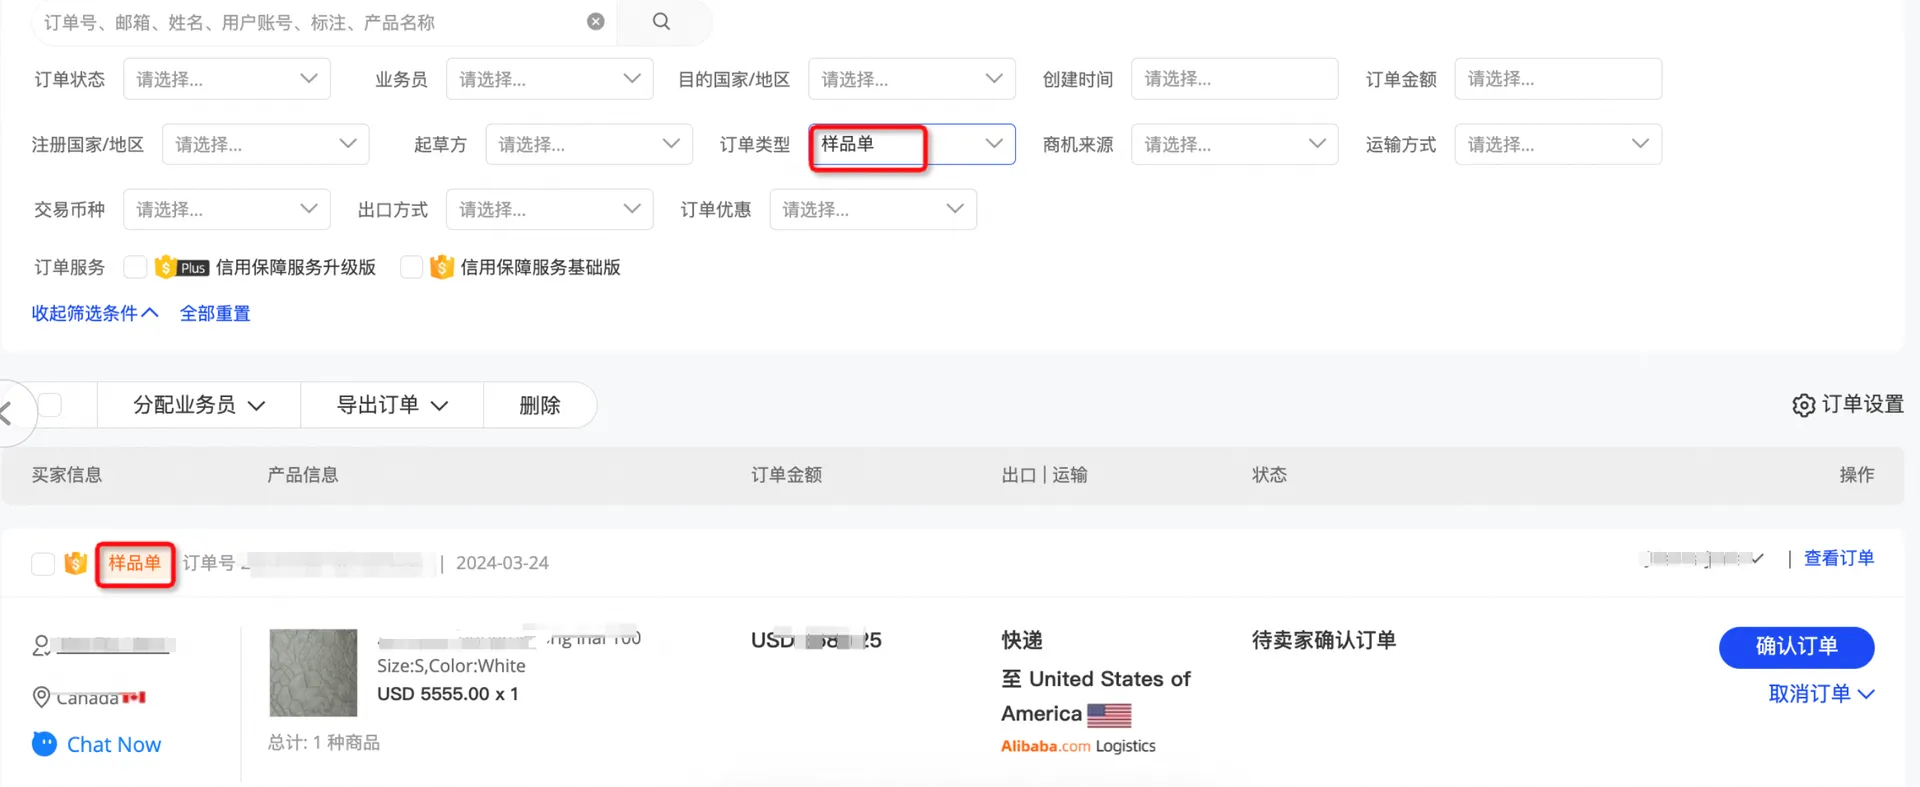This screenshot has height=787, width=1920.
Task: Click the 删除 button
Action: point(540,405)
